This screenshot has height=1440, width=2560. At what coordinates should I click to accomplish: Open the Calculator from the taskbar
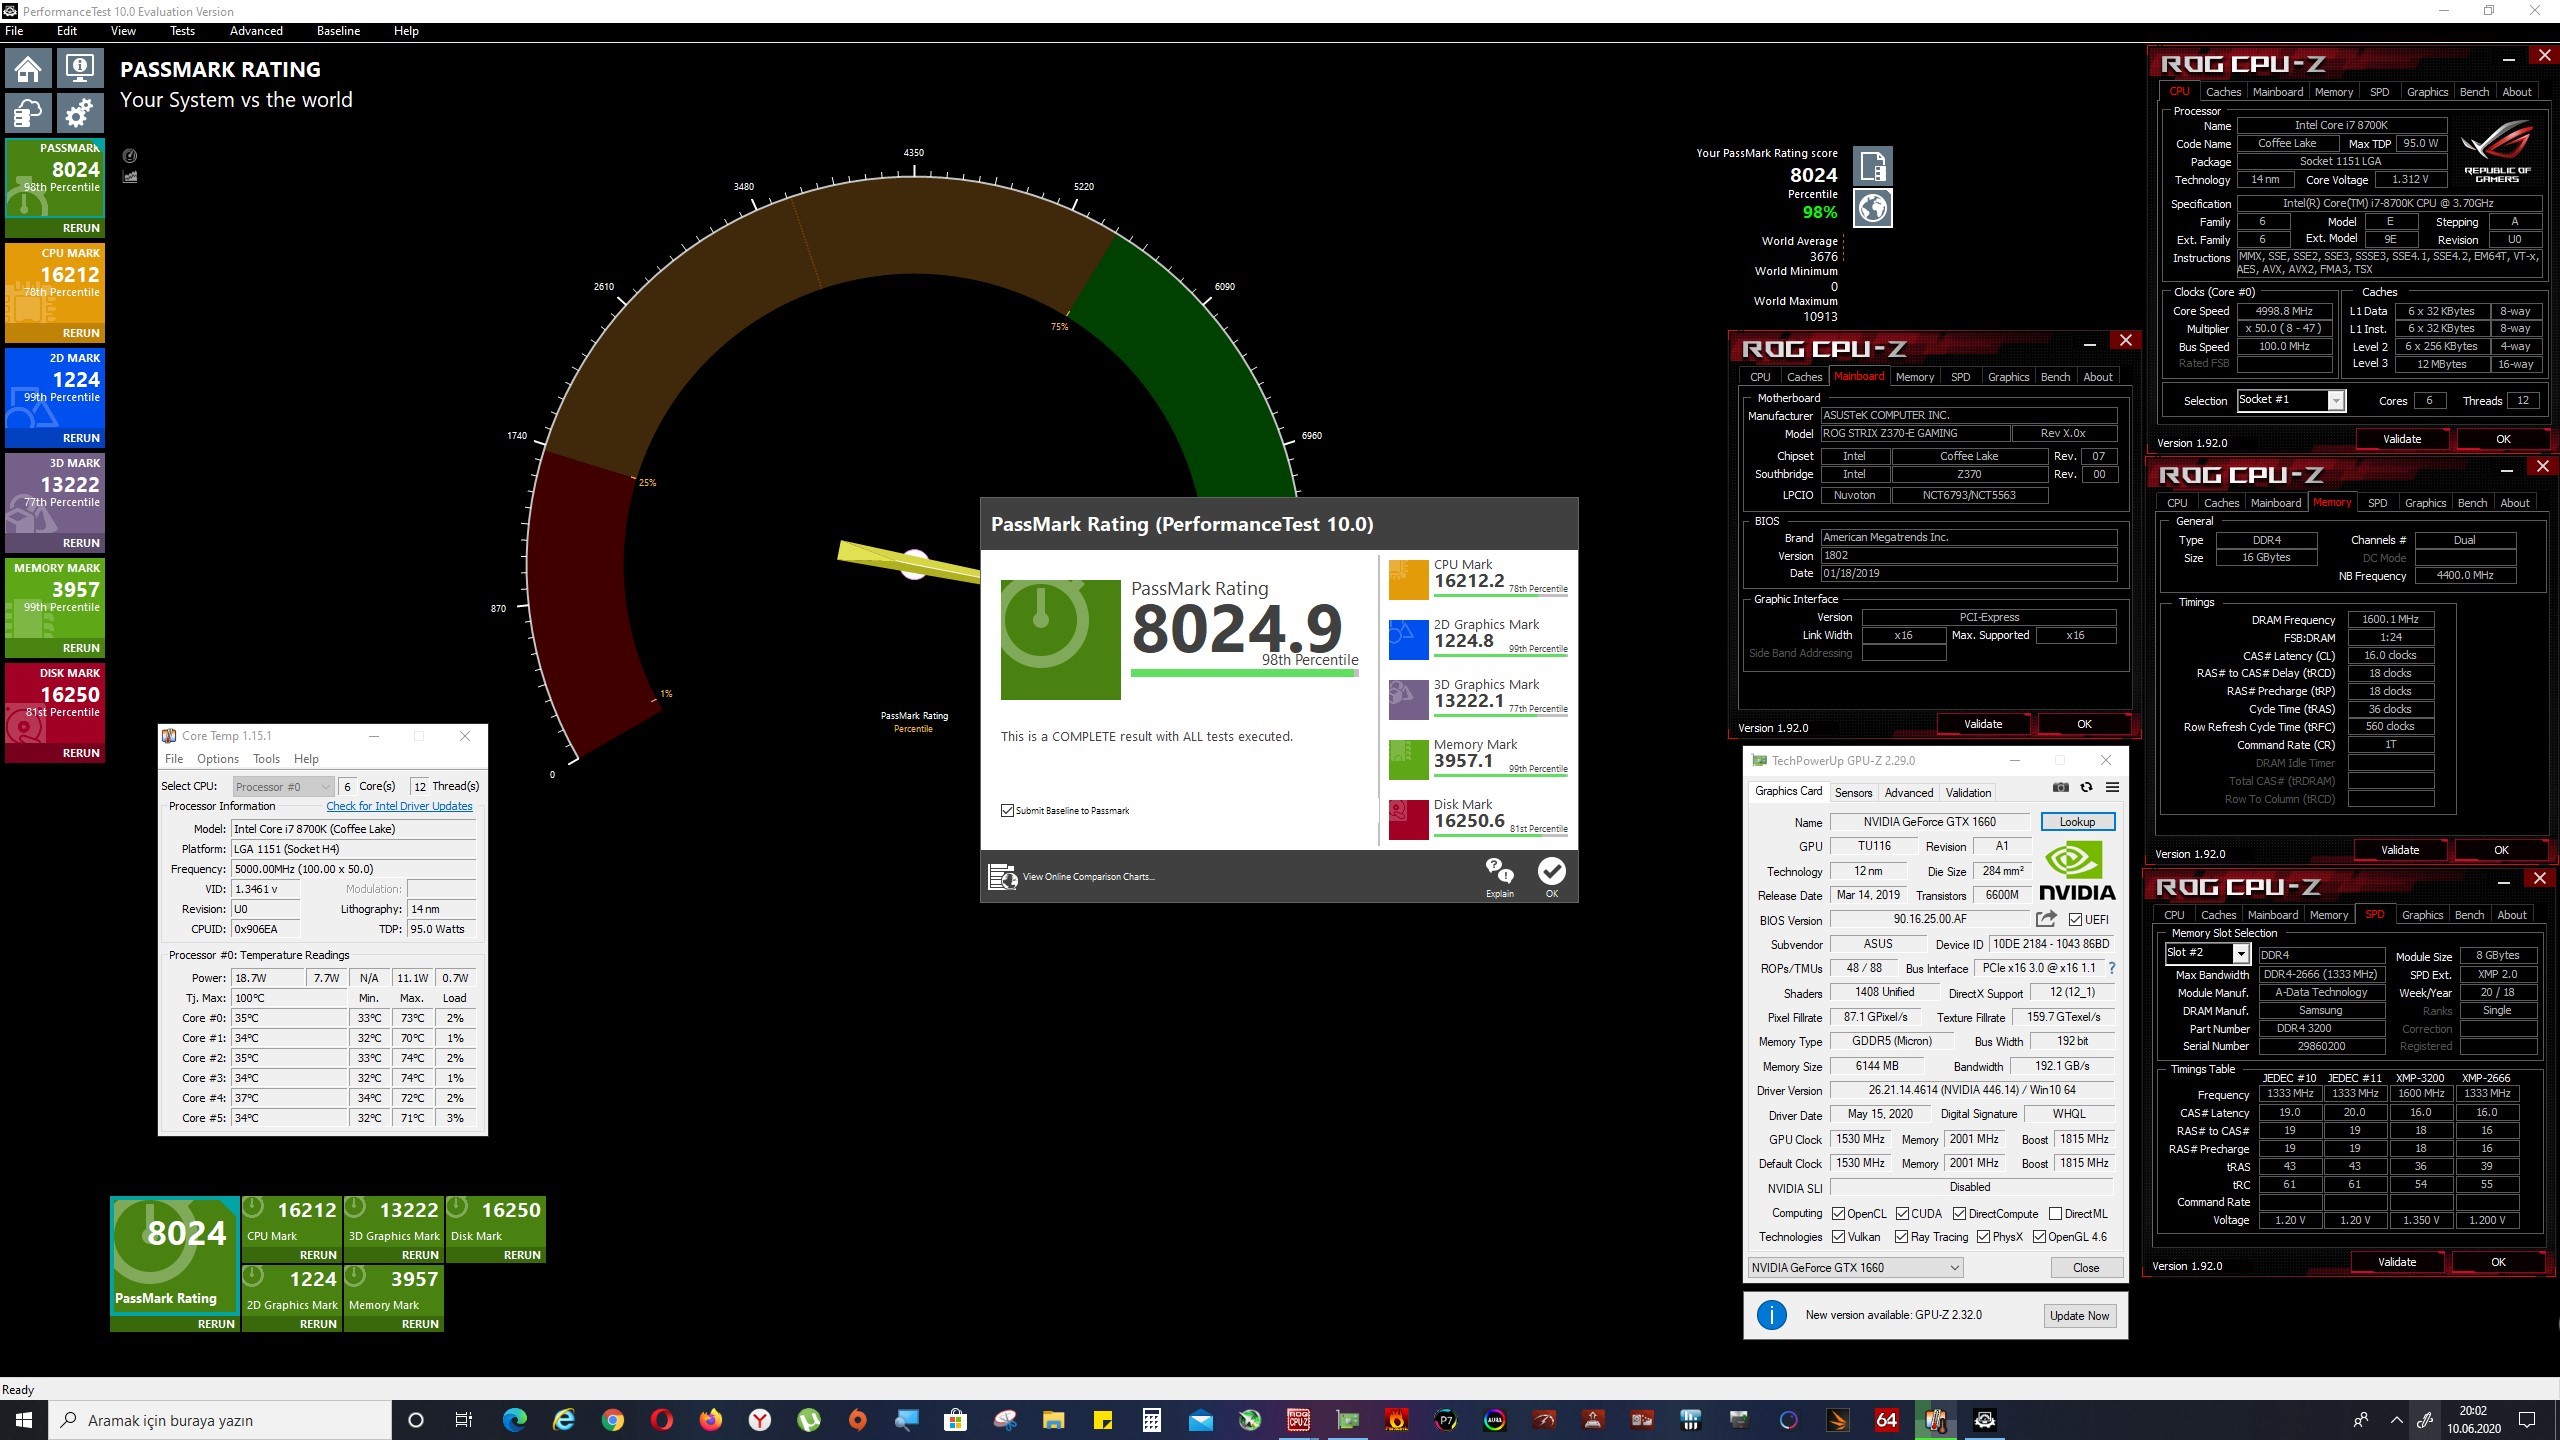[x=1152, y=1420]
